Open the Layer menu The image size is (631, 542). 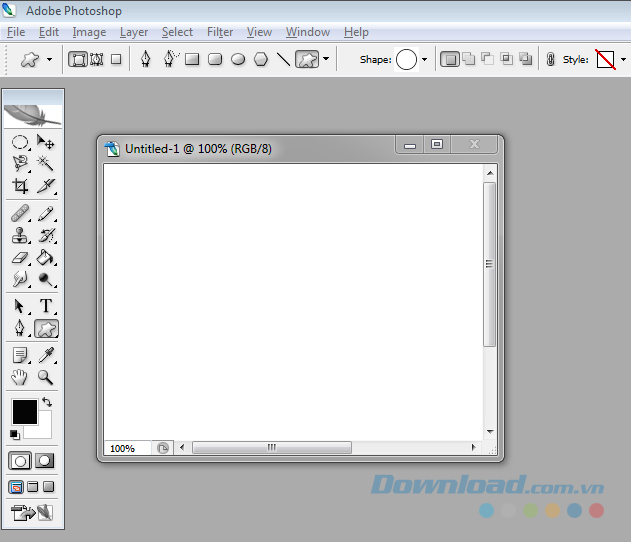tap(134, 32)
